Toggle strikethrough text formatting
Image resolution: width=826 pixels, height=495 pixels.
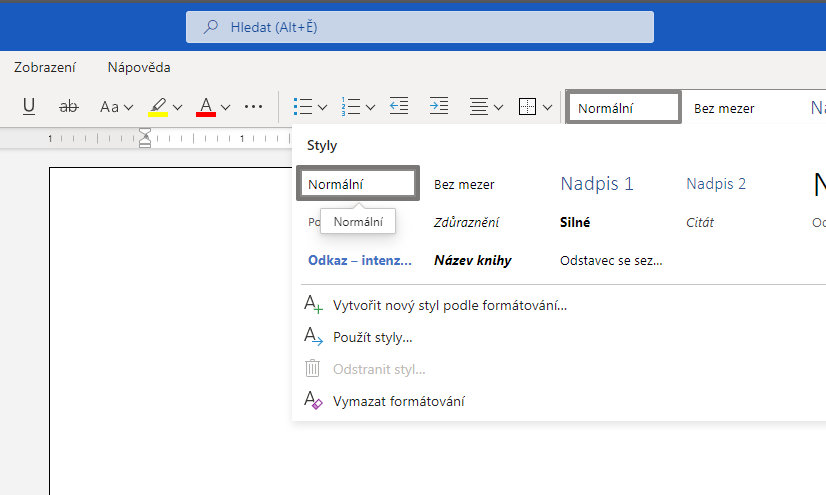tap(69, 106)
